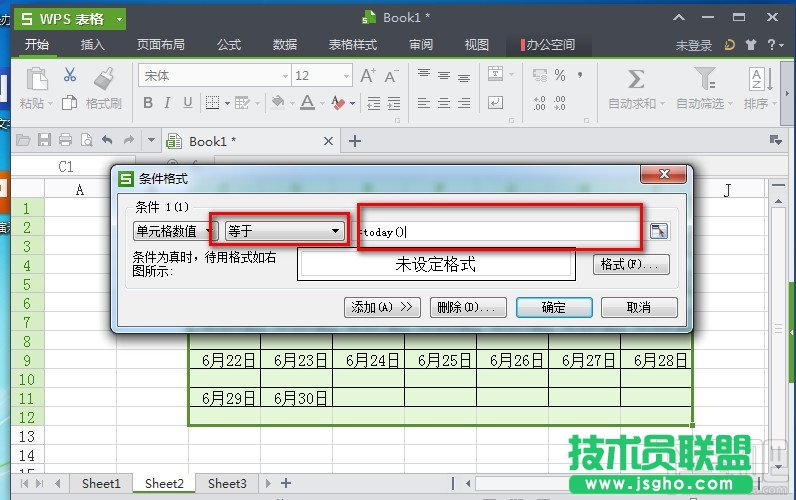Click the print preview icon

pyautogui.click(x=87, y=140)
